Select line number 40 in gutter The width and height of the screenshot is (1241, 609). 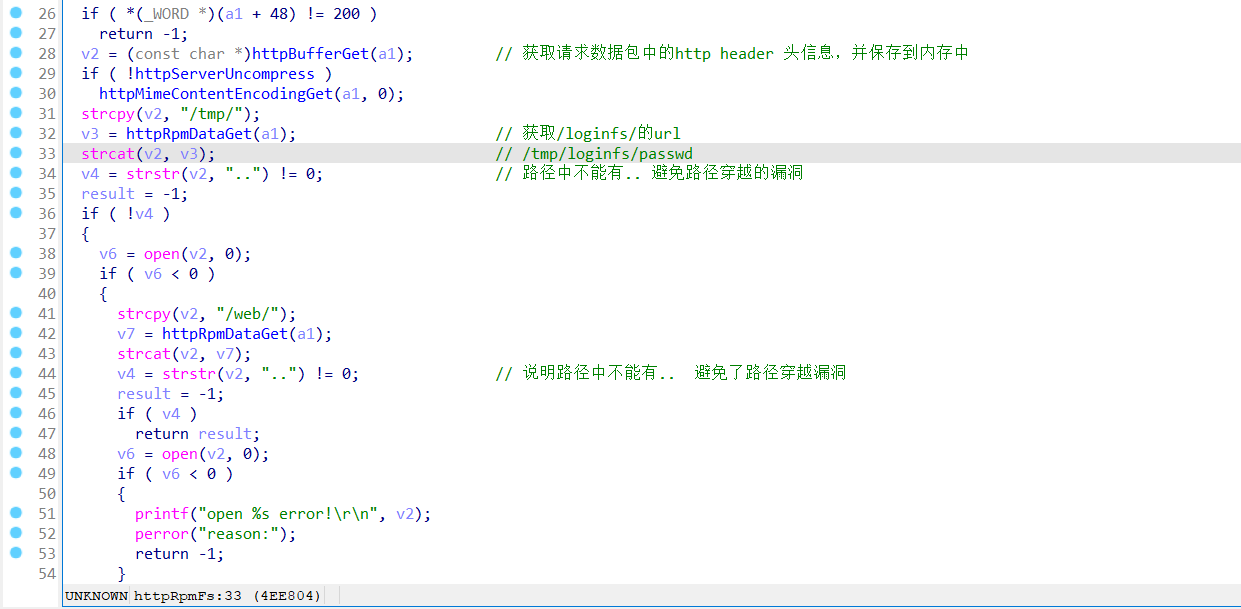click(47, 293)
